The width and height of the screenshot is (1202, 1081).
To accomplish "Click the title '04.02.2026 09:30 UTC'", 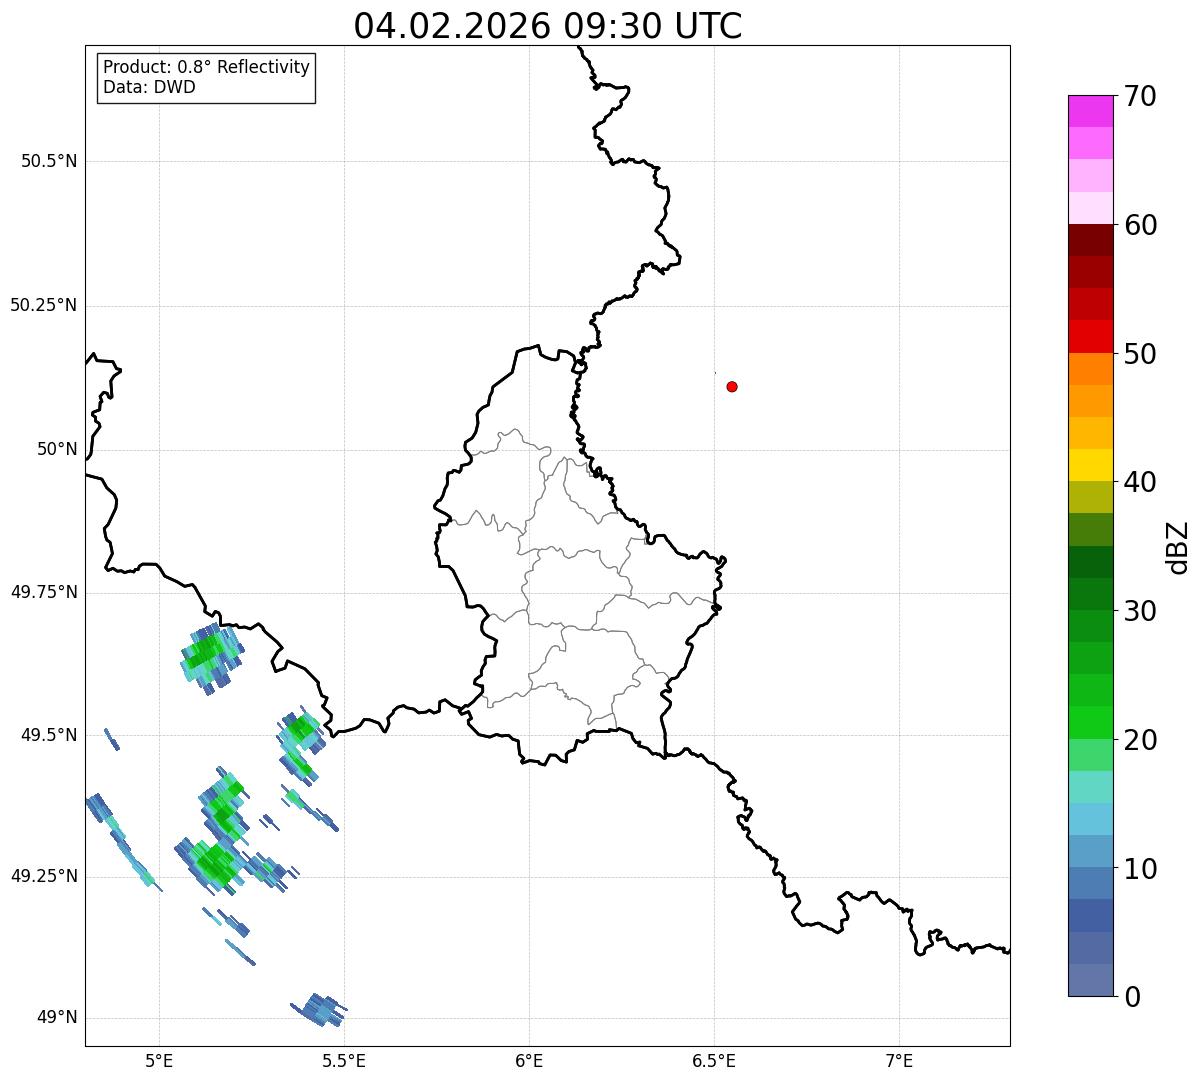I will click(548, 25).
